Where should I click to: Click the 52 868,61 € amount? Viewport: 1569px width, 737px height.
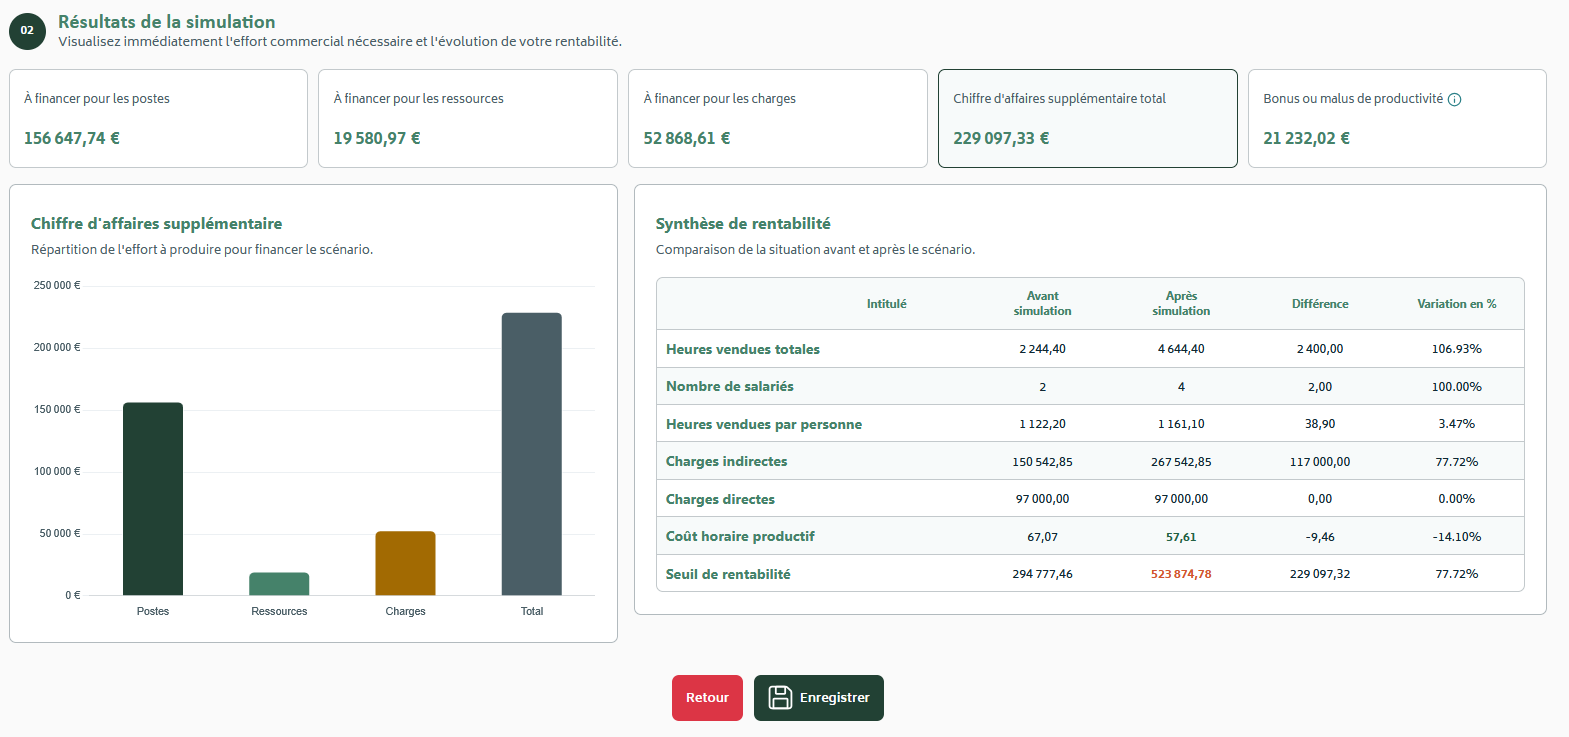[x=687, y=138]
